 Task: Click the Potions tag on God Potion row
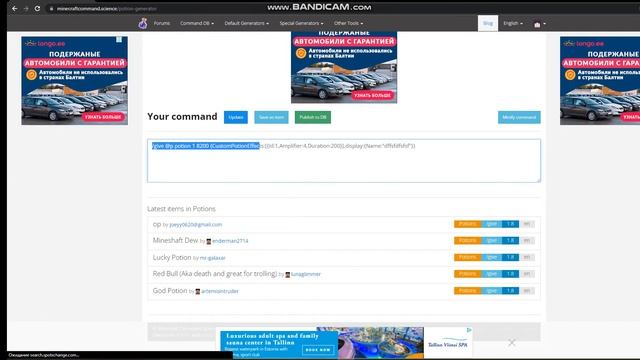pos(468,291)
